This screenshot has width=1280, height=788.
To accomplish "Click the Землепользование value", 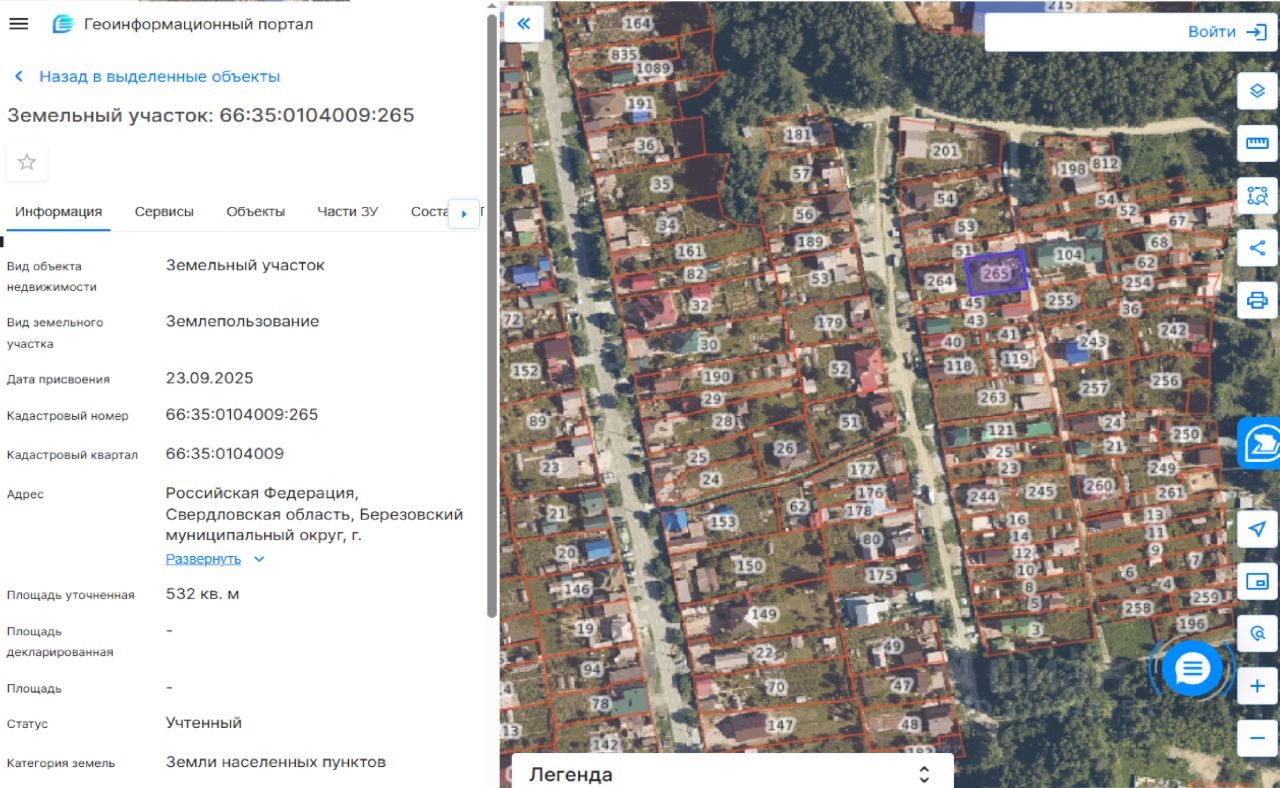I will pos(243,321).
